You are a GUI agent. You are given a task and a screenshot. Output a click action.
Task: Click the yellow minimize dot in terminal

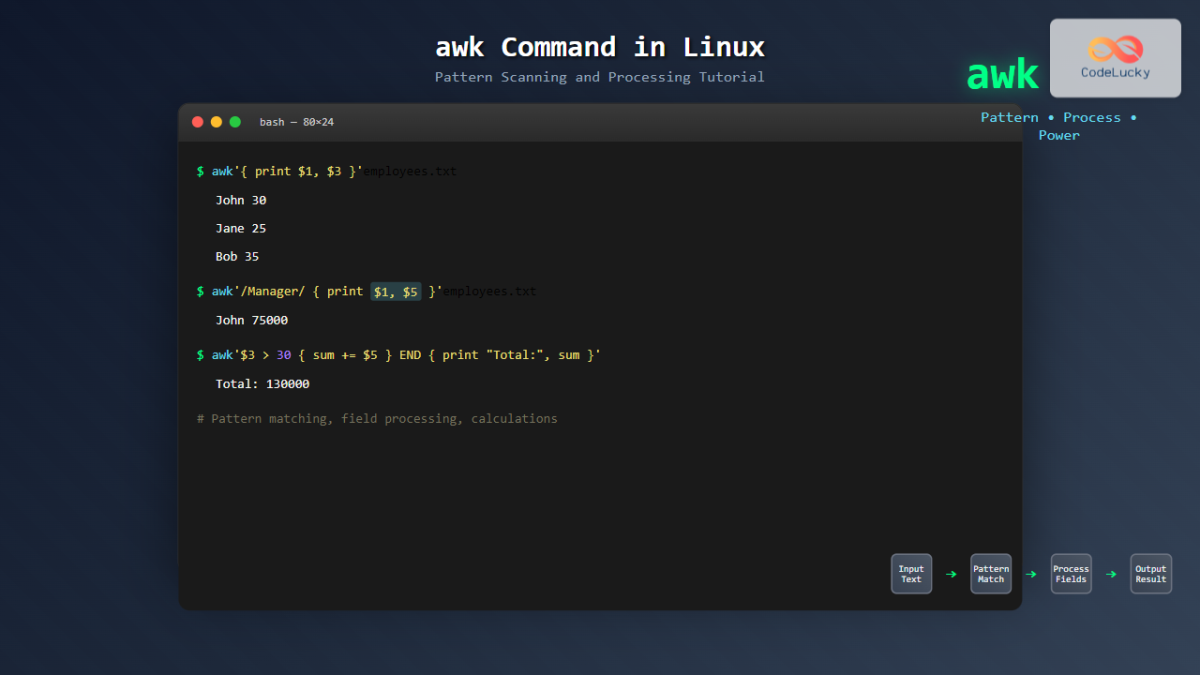tap(216, 122)
